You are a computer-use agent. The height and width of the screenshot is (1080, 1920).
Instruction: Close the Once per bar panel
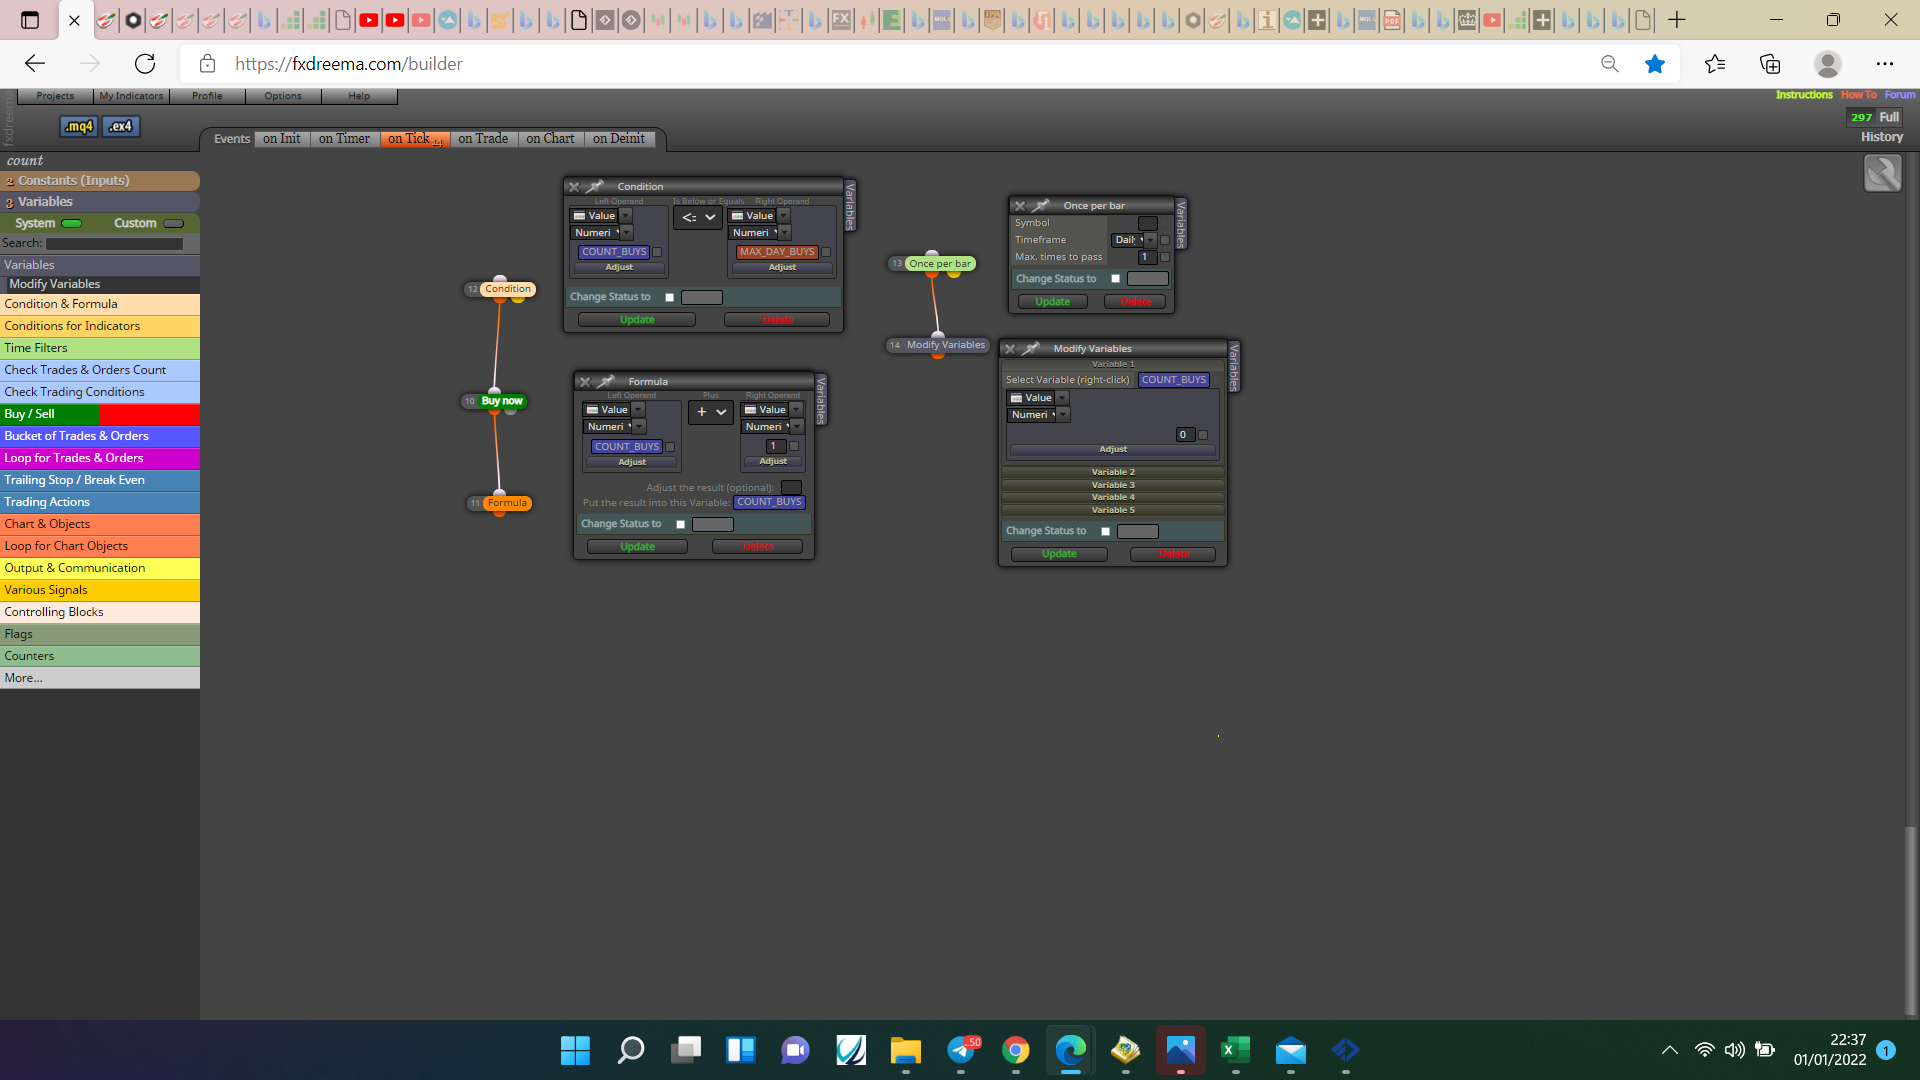(x=1020, y=206)
